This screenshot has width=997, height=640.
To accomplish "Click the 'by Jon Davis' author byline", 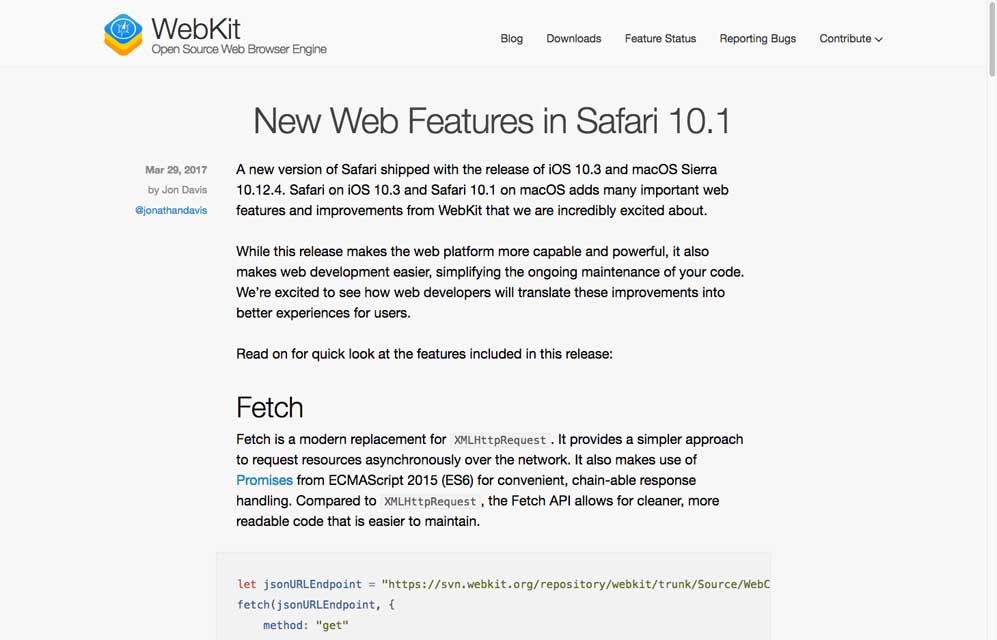I will click(x=177, y=190).
